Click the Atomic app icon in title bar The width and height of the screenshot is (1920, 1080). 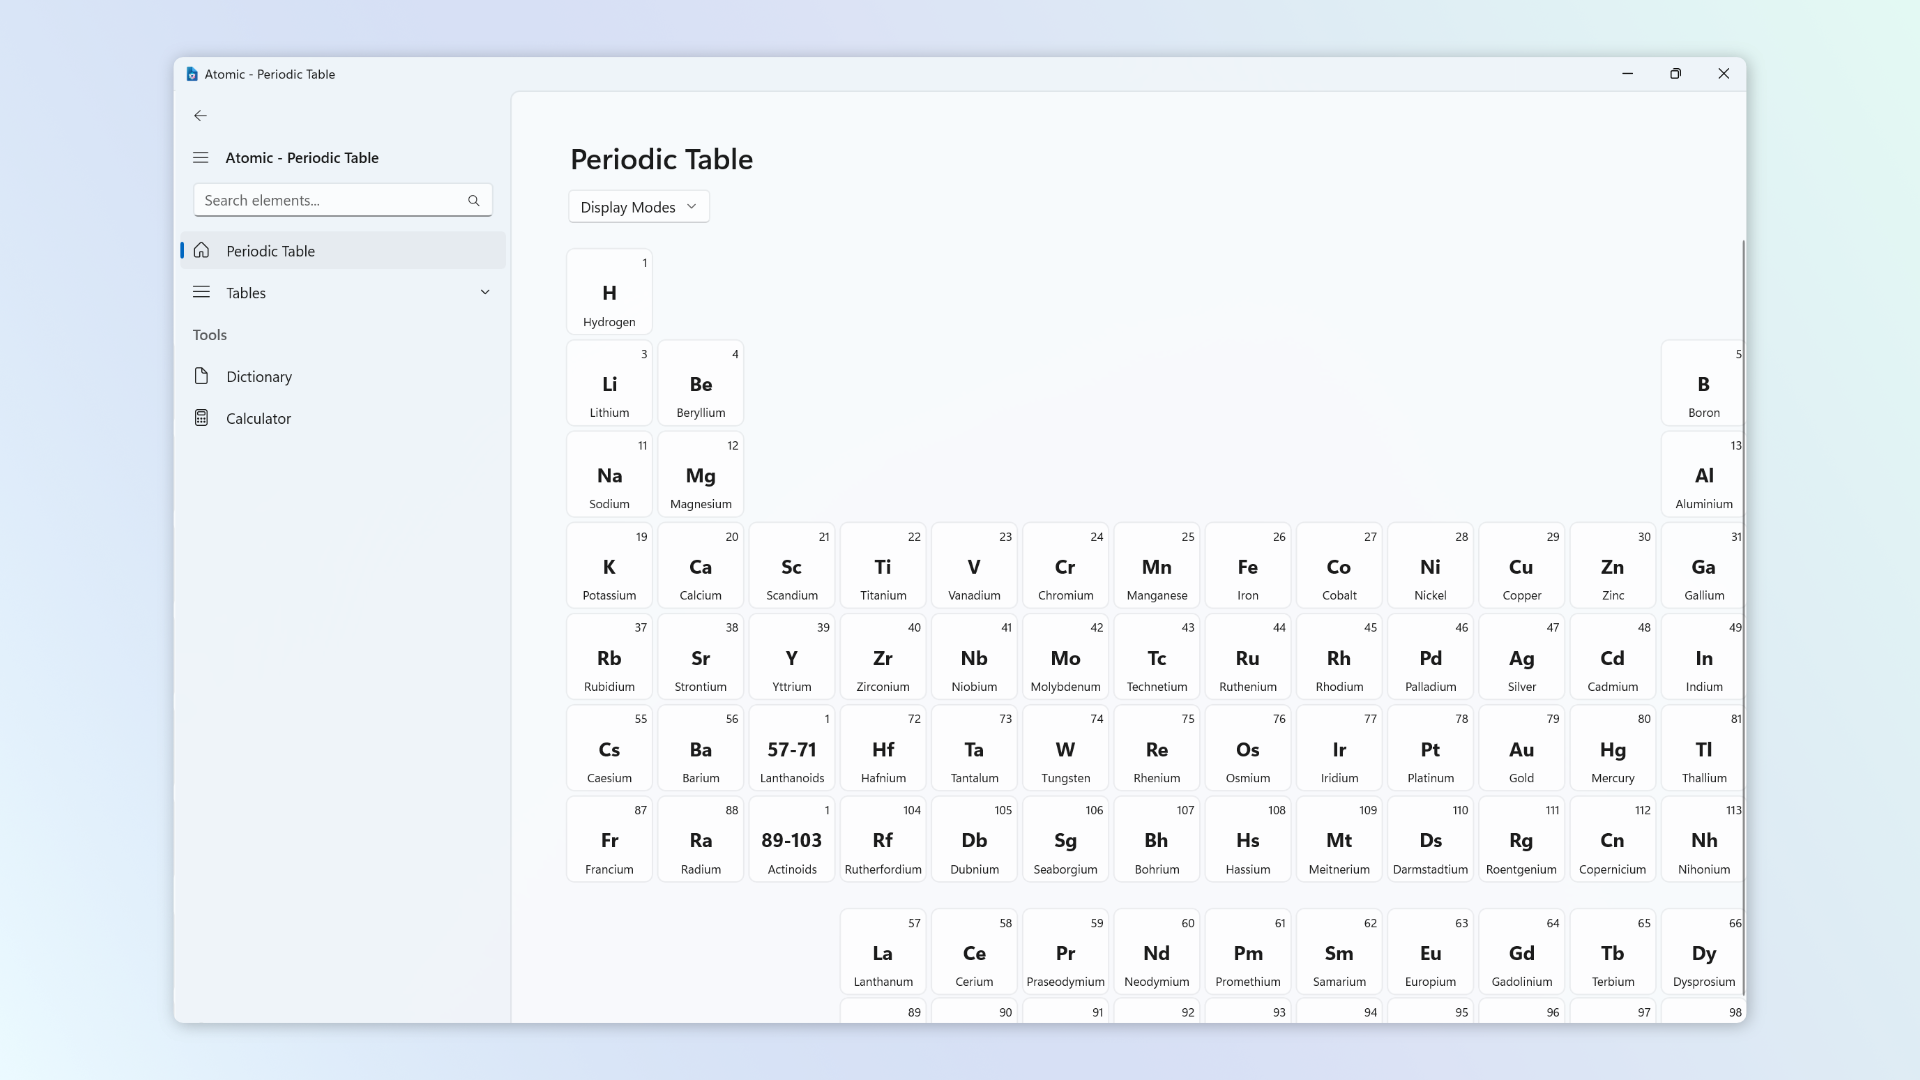[x=192, y=73]
